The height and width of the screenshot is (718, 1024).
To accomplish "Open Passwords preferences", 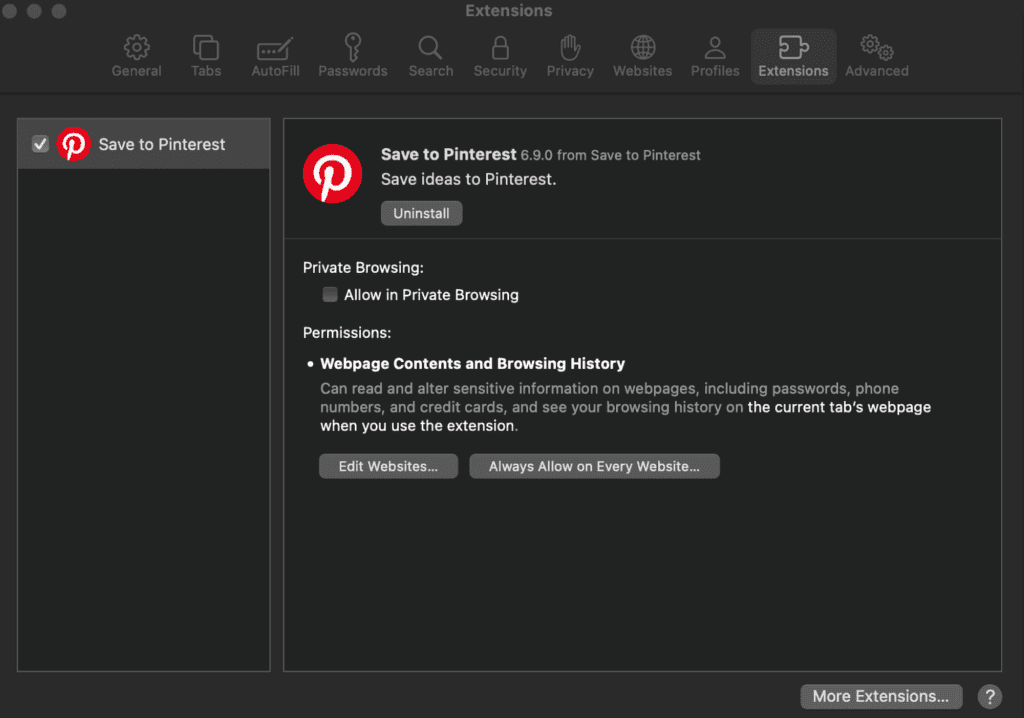I will click(353, 55).
